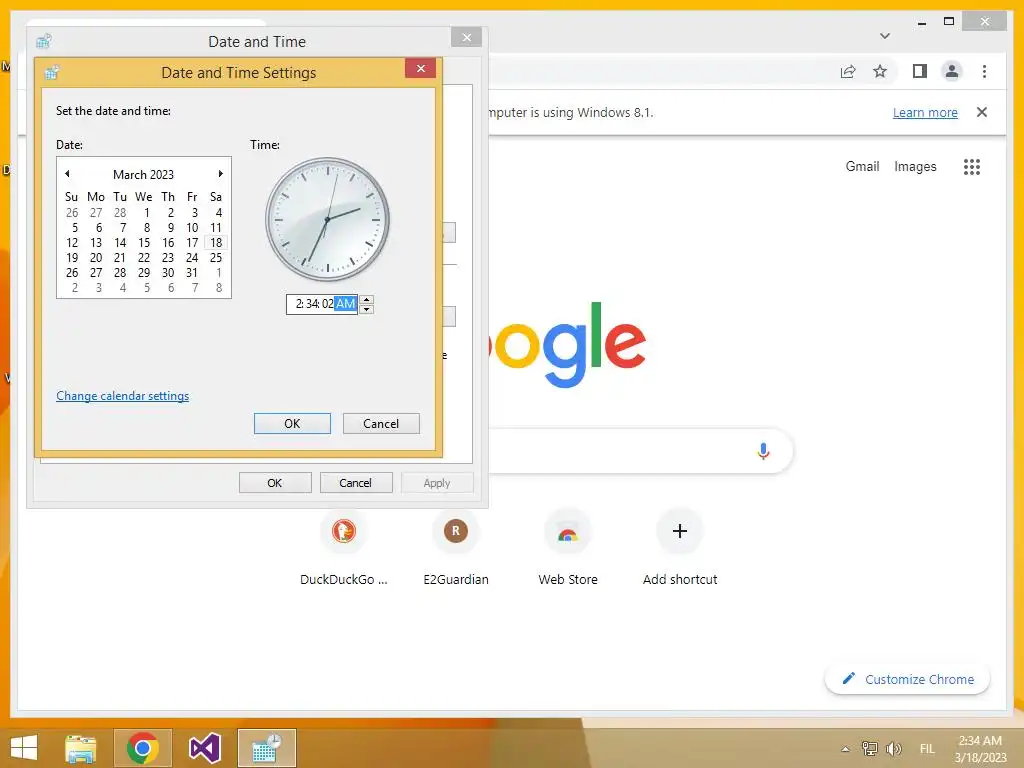Open the Chrome profile avatar menu
This screenshot has width=1024, height=768.
(x=952, y=71)
